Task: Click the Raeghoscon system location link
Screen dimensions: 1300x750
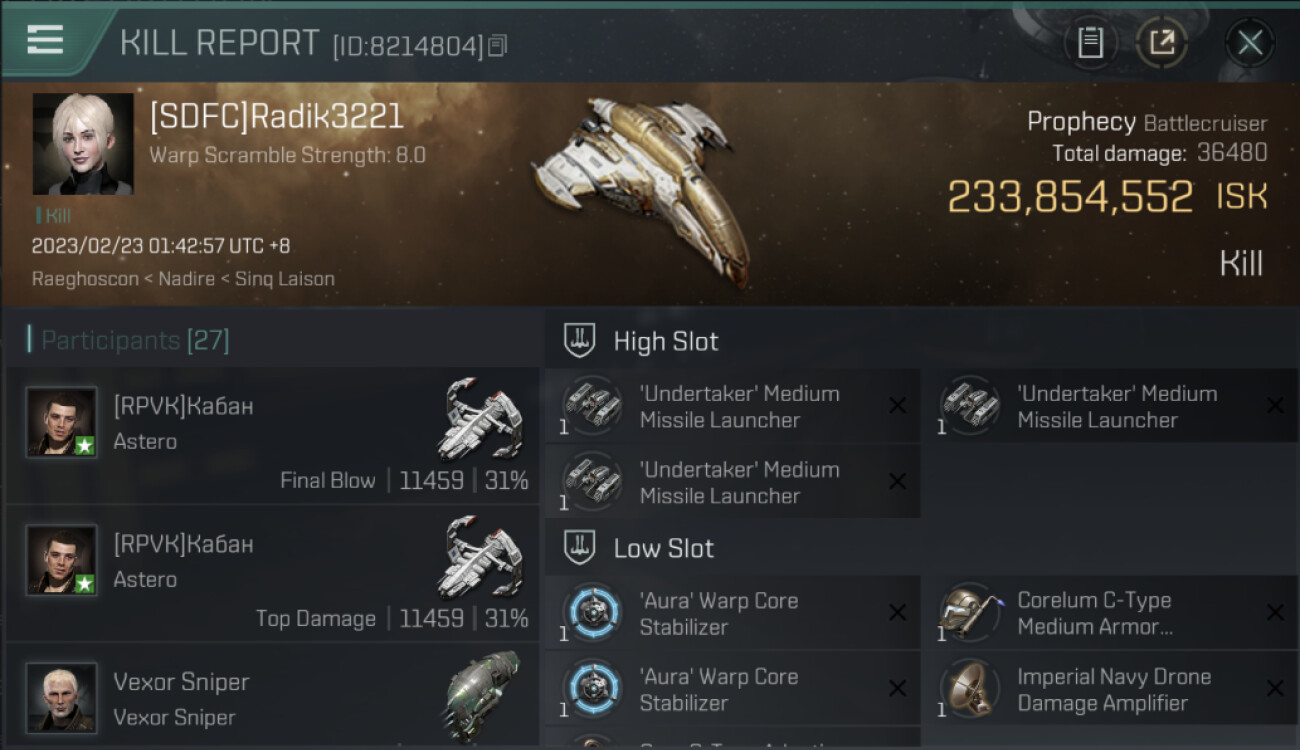Action: tap(85, 279)
